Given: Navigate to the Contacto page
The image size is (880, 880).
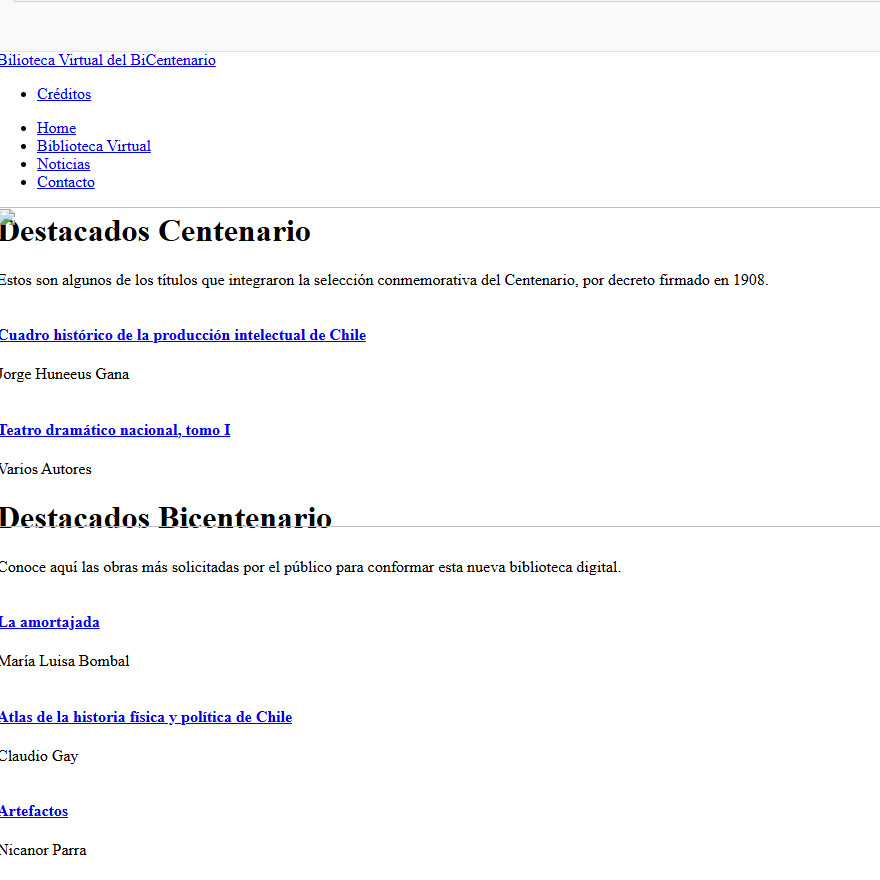Looking at the screenshot, I should point(66,182).
